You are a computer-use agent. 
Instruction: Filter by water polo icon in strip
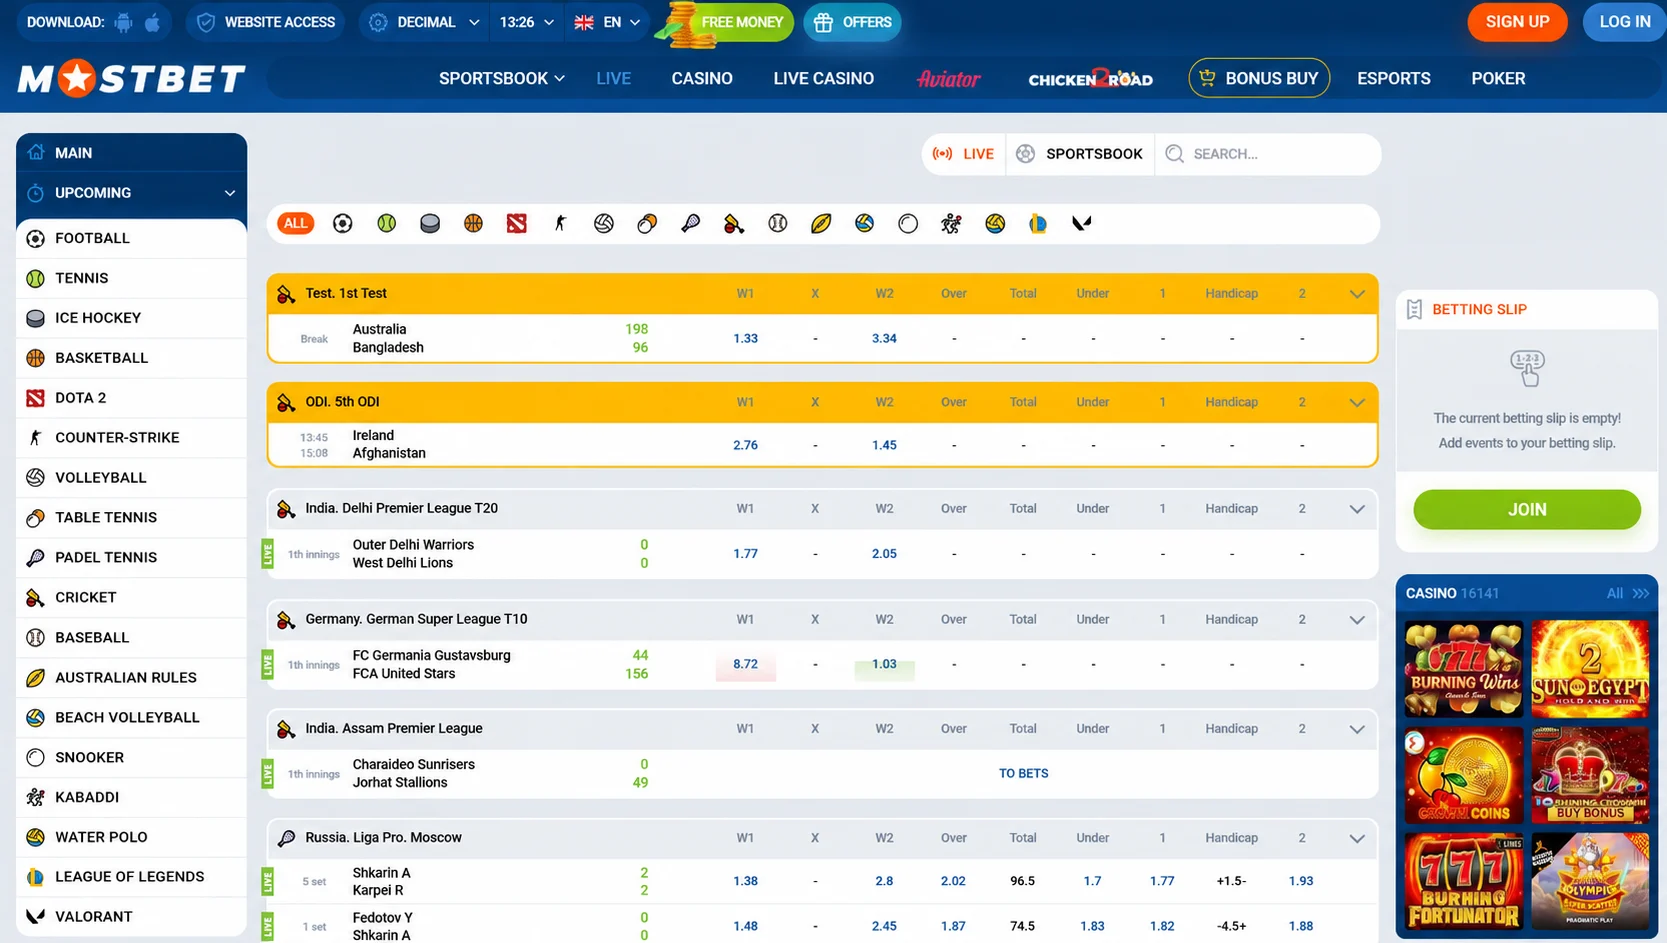coord(995,224)
